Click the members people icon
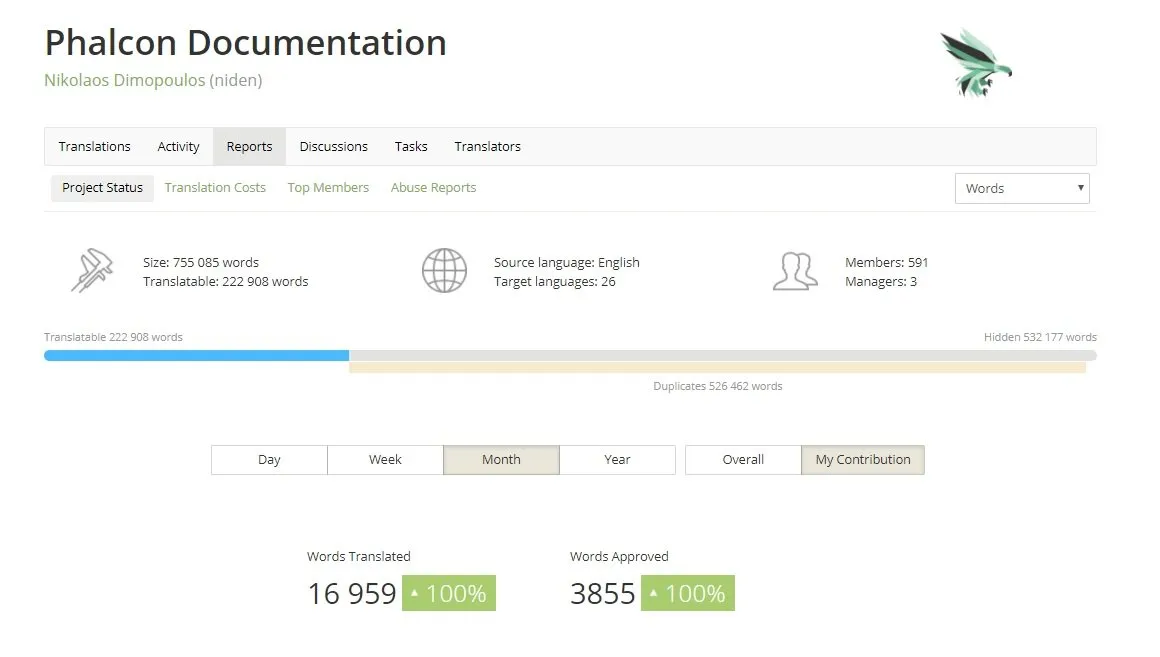The height and width of the screenshot is (657, 1160). [x=795, y=271]
